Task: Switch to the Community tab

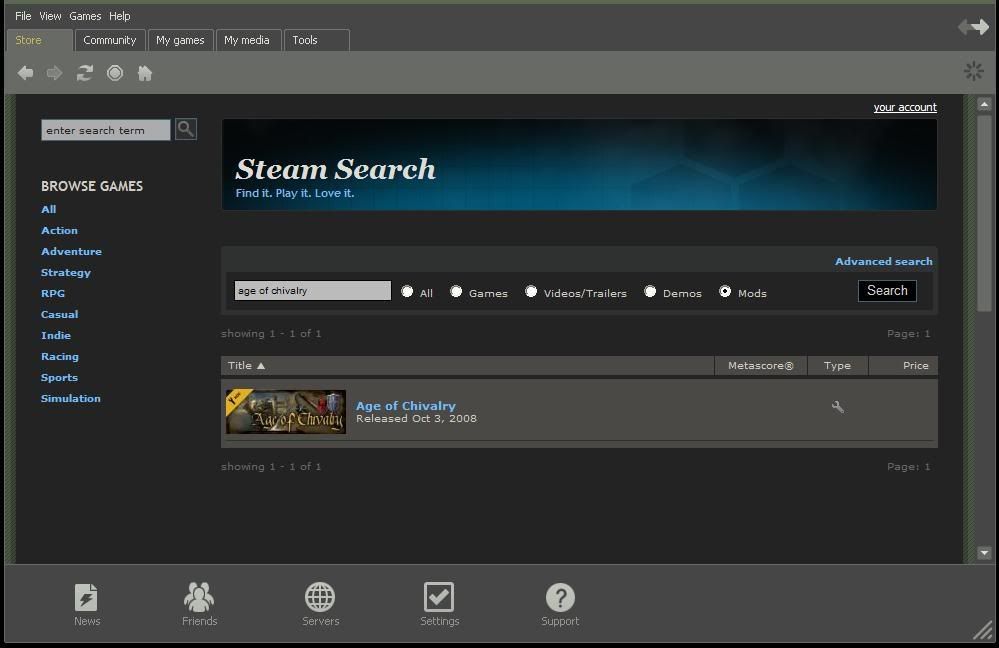Action: (110, 40)
